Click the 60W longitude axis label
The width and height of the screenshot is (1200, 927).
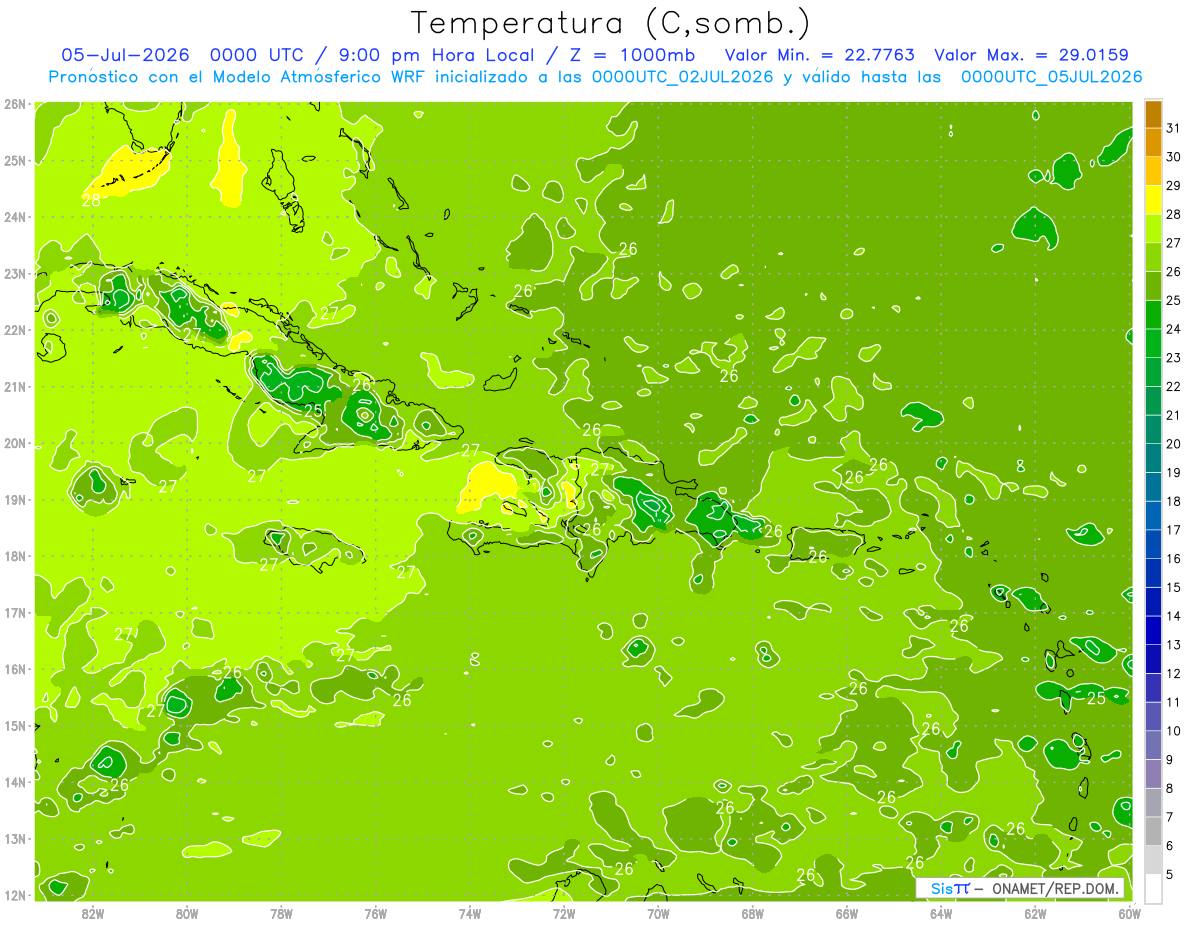point(1129,913)
